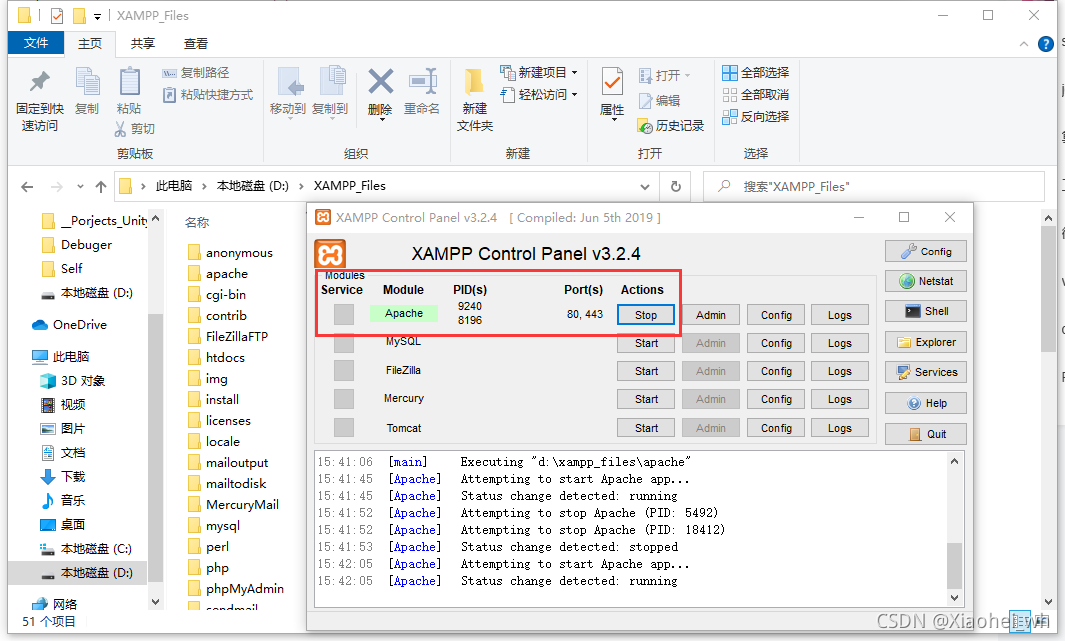This screenshot has width=1065, height=641.
Task: Switch to Share (共享) tab
Action: click(x=143, y=43)
